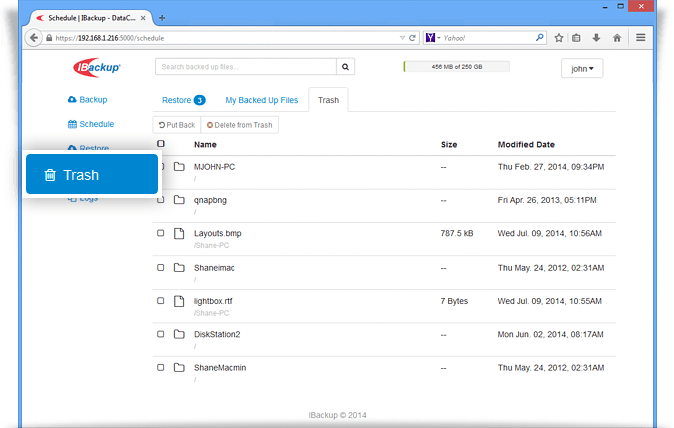Click the search button beside backed up files field
The width and height of the screenshot is (674, 428).
click(345, 67)
